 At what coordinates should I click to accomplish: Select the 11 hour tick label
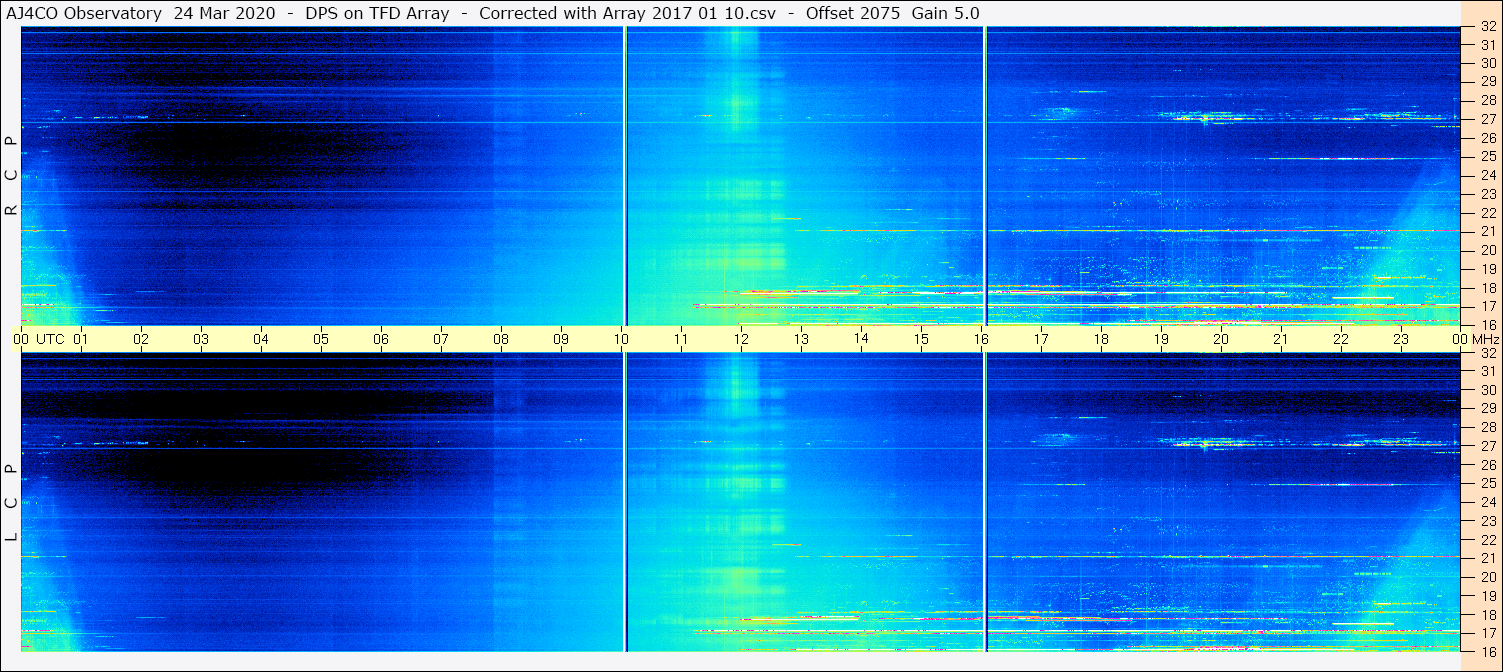681,339
